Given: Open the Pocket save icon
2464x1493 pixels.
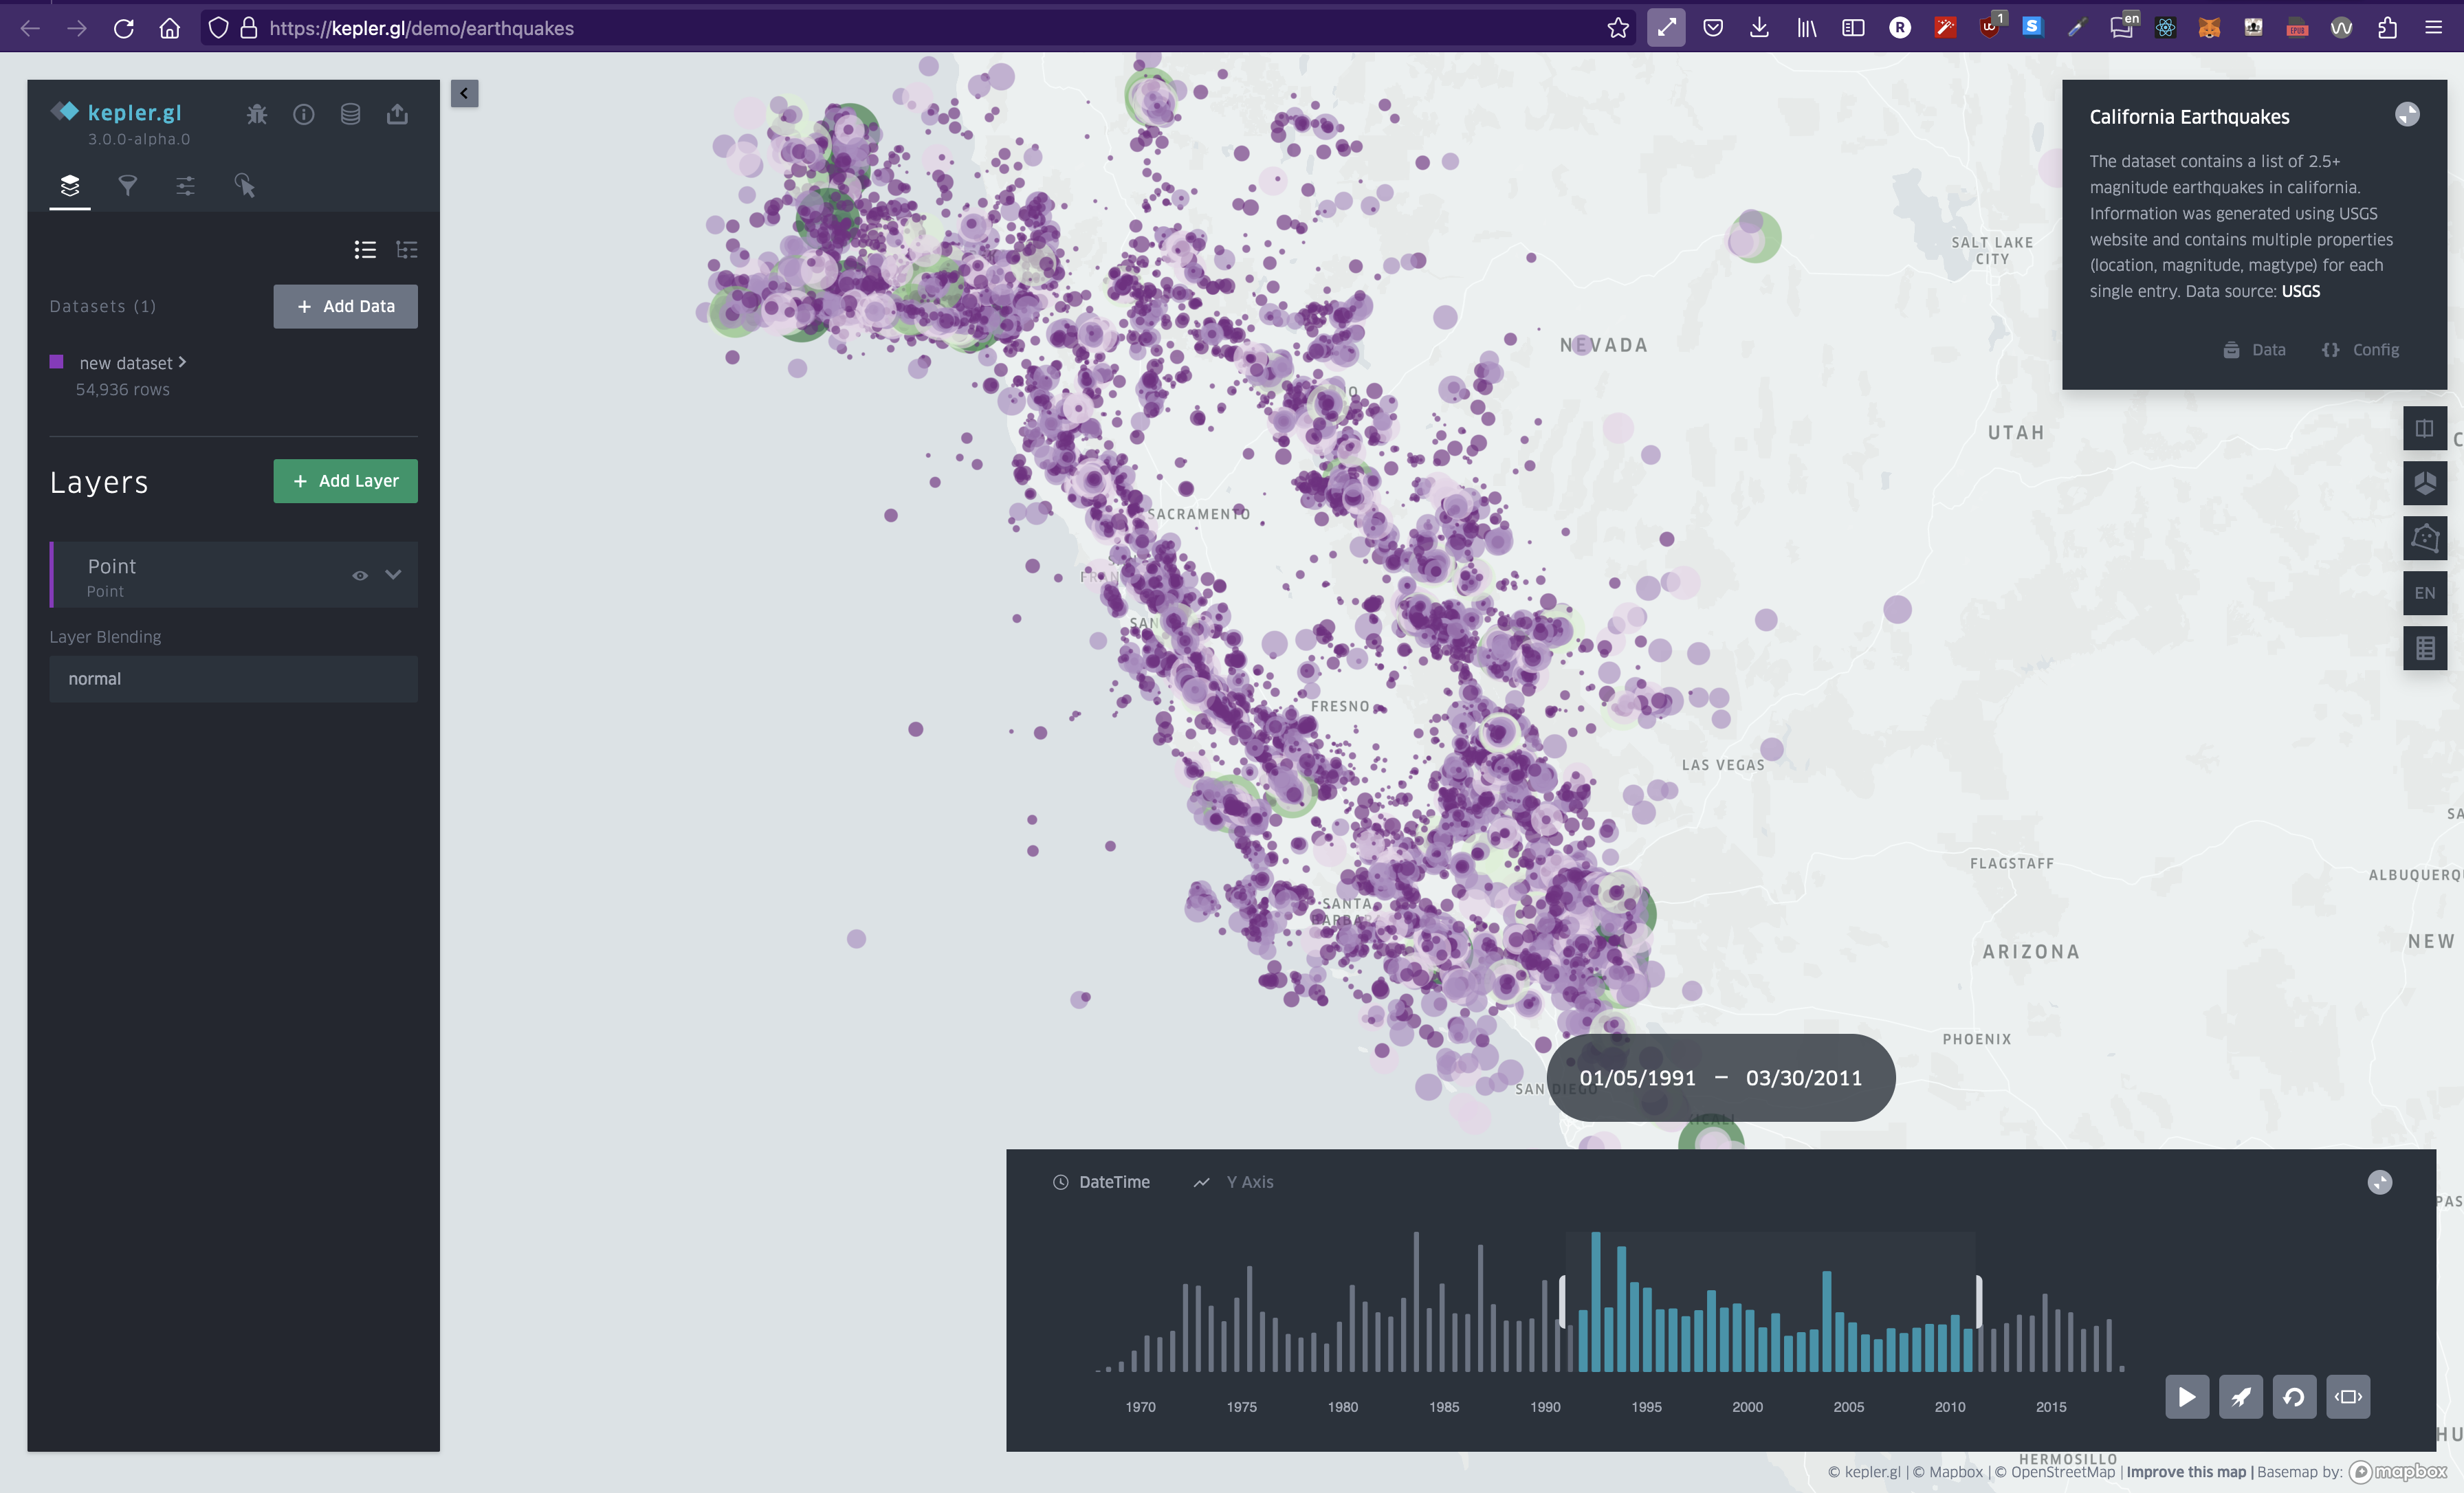Looking at the screenshot, I should [x=1713, y=28].
